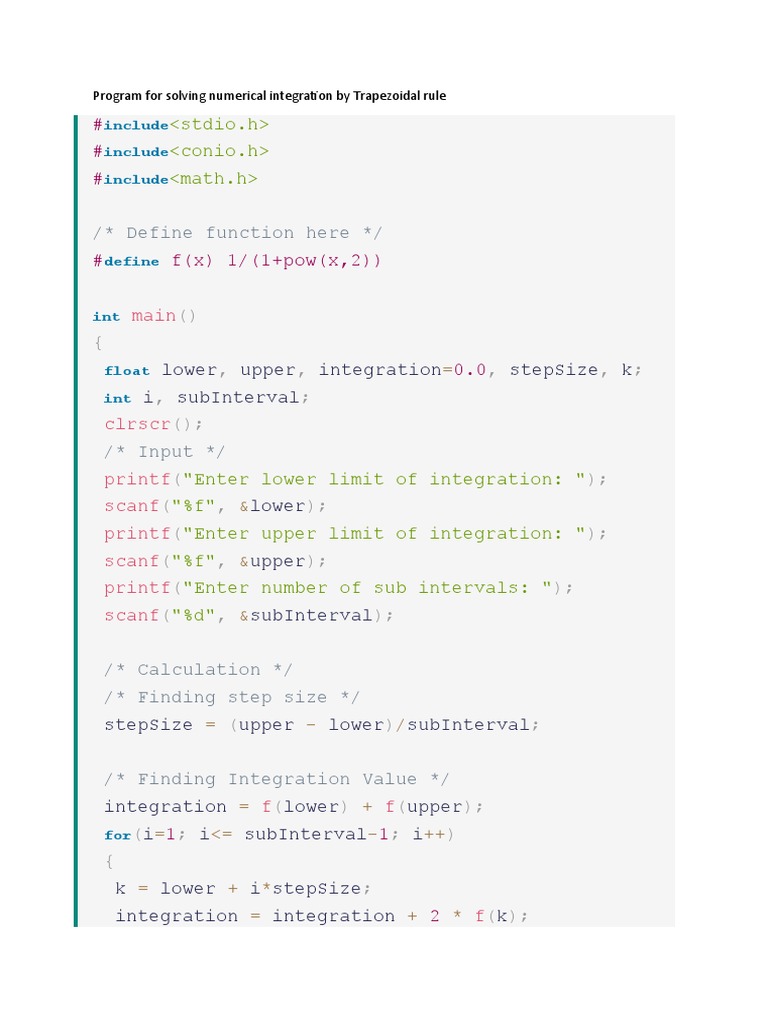Click the document title about Trapezoidal rule
Screen dimensions: 768x1024
(x=269, y=96)
